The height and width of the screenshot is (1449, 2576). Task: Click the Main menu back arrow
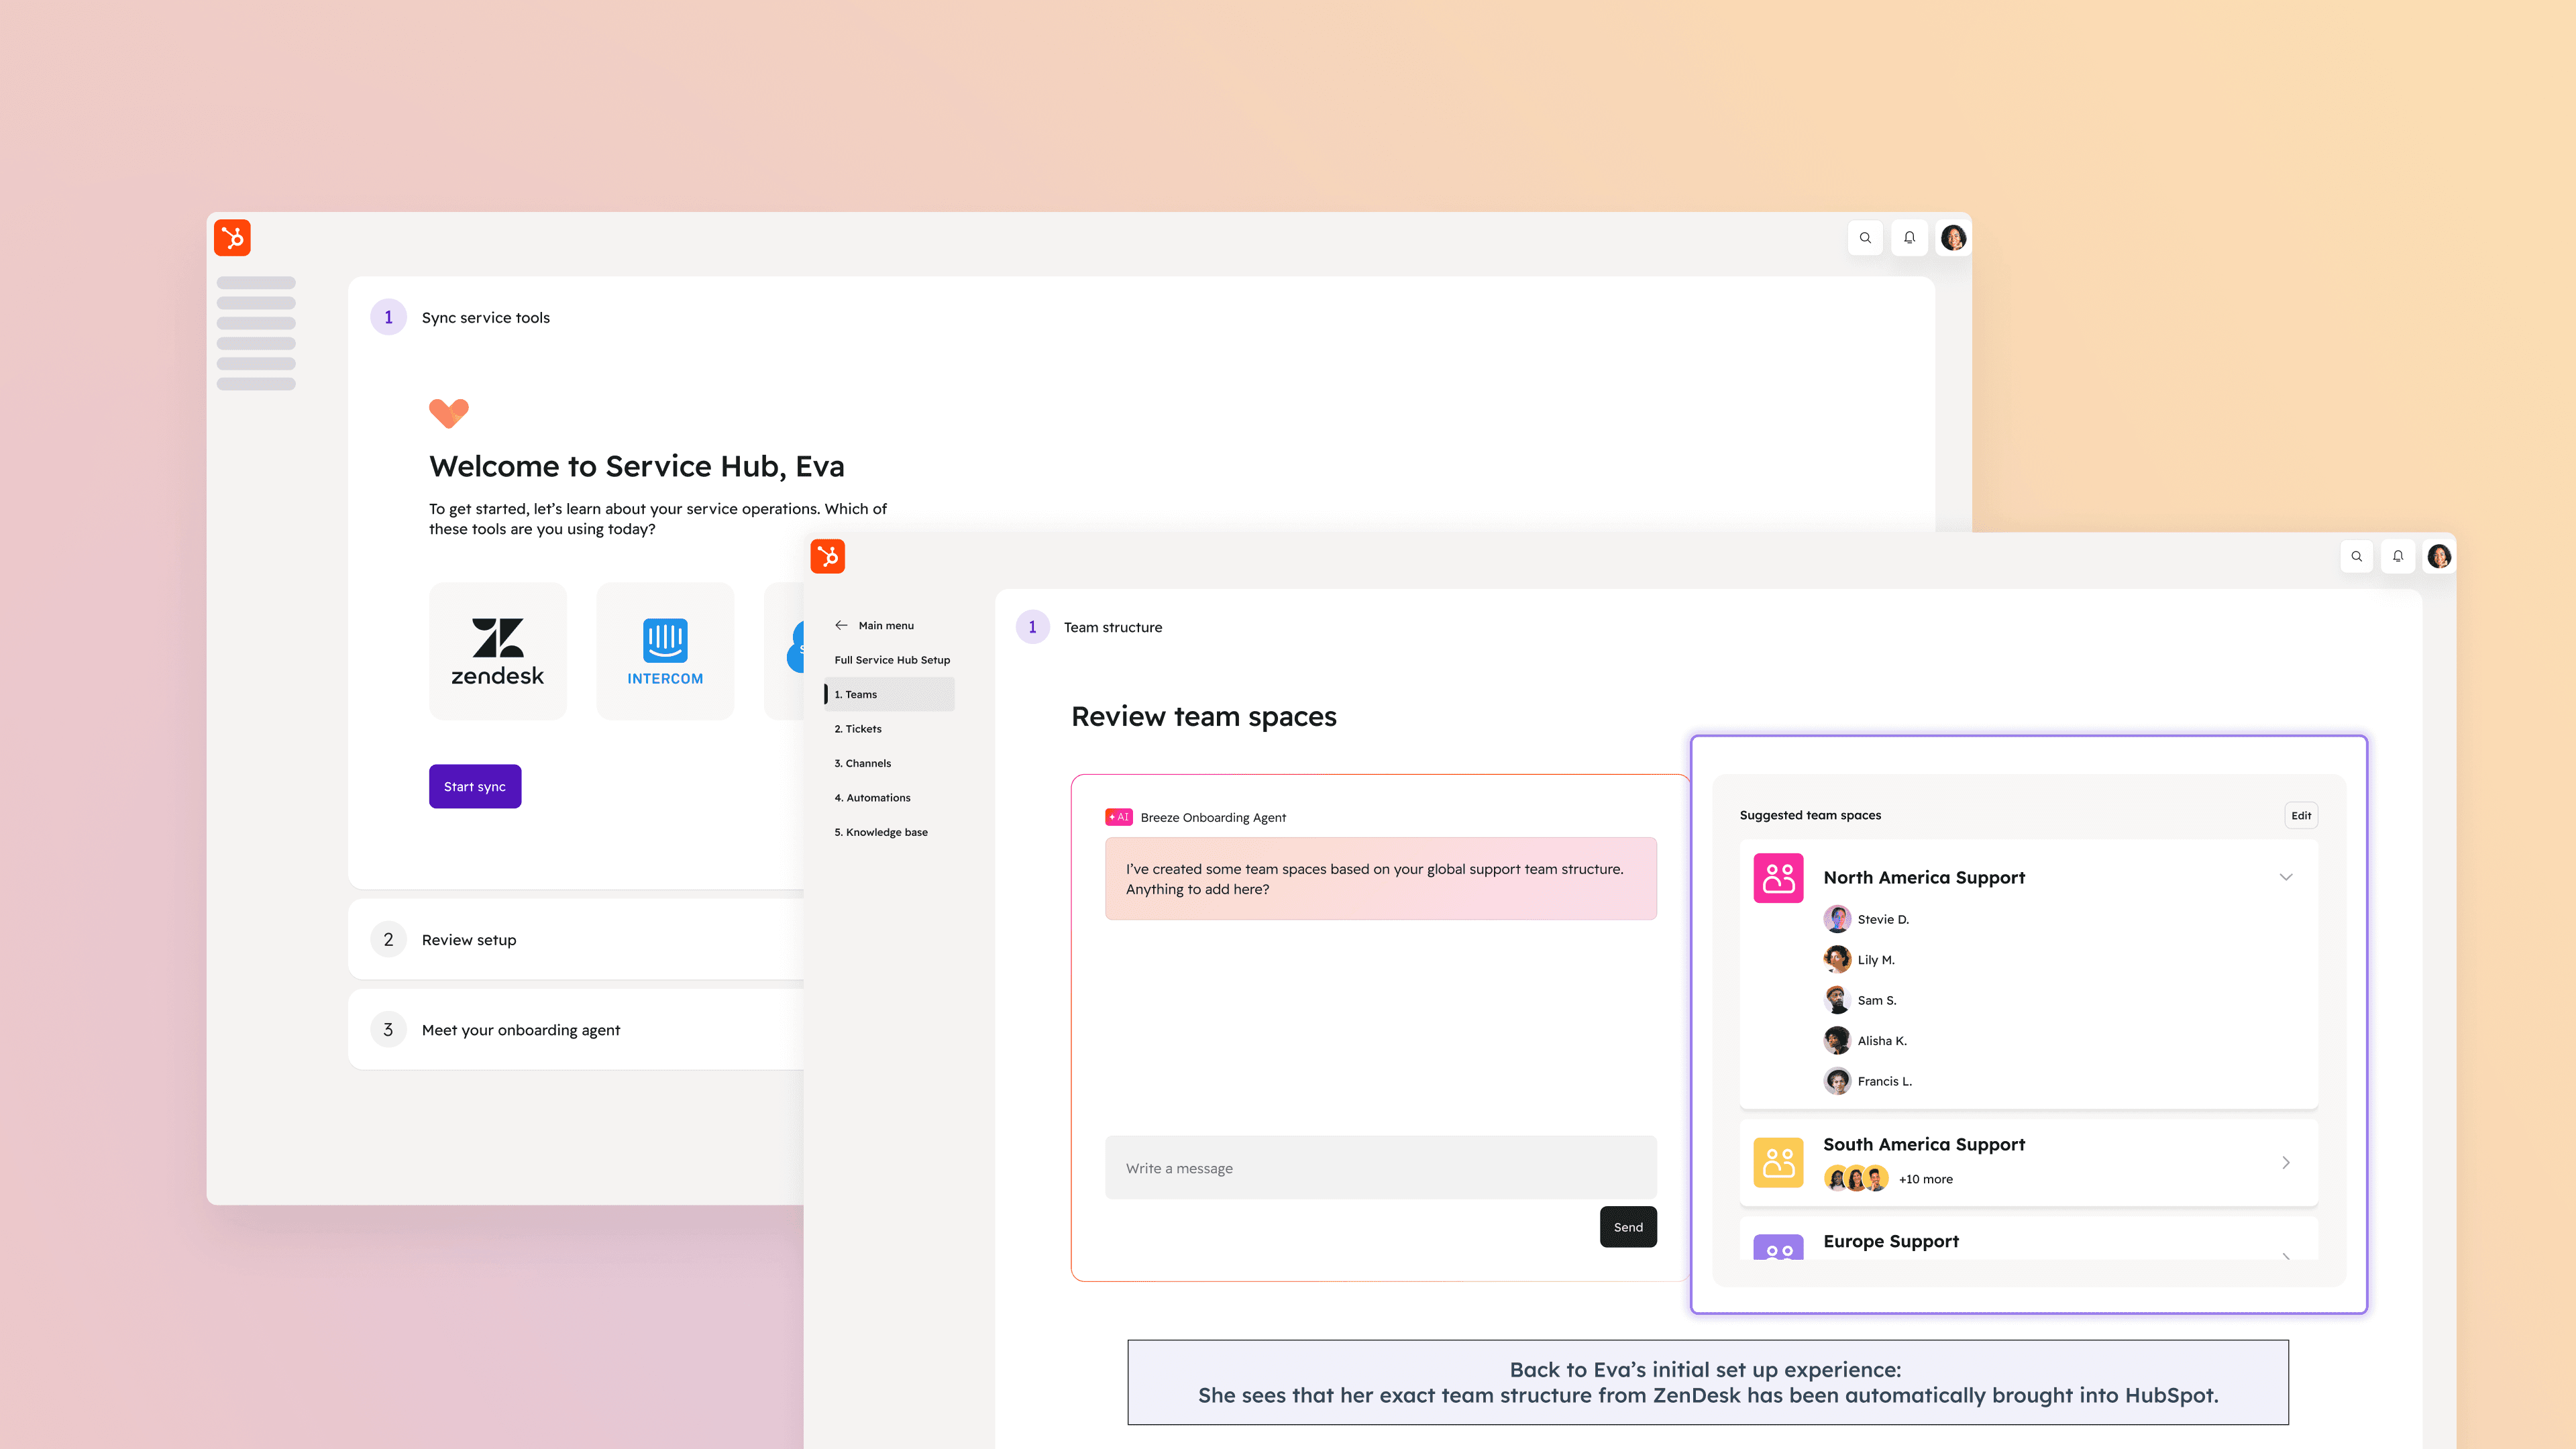point(841,625)
